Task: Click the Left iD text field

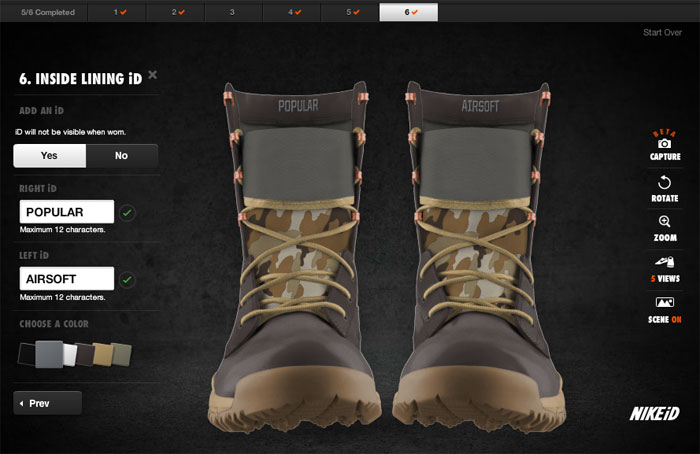Action: pos(66,279)
